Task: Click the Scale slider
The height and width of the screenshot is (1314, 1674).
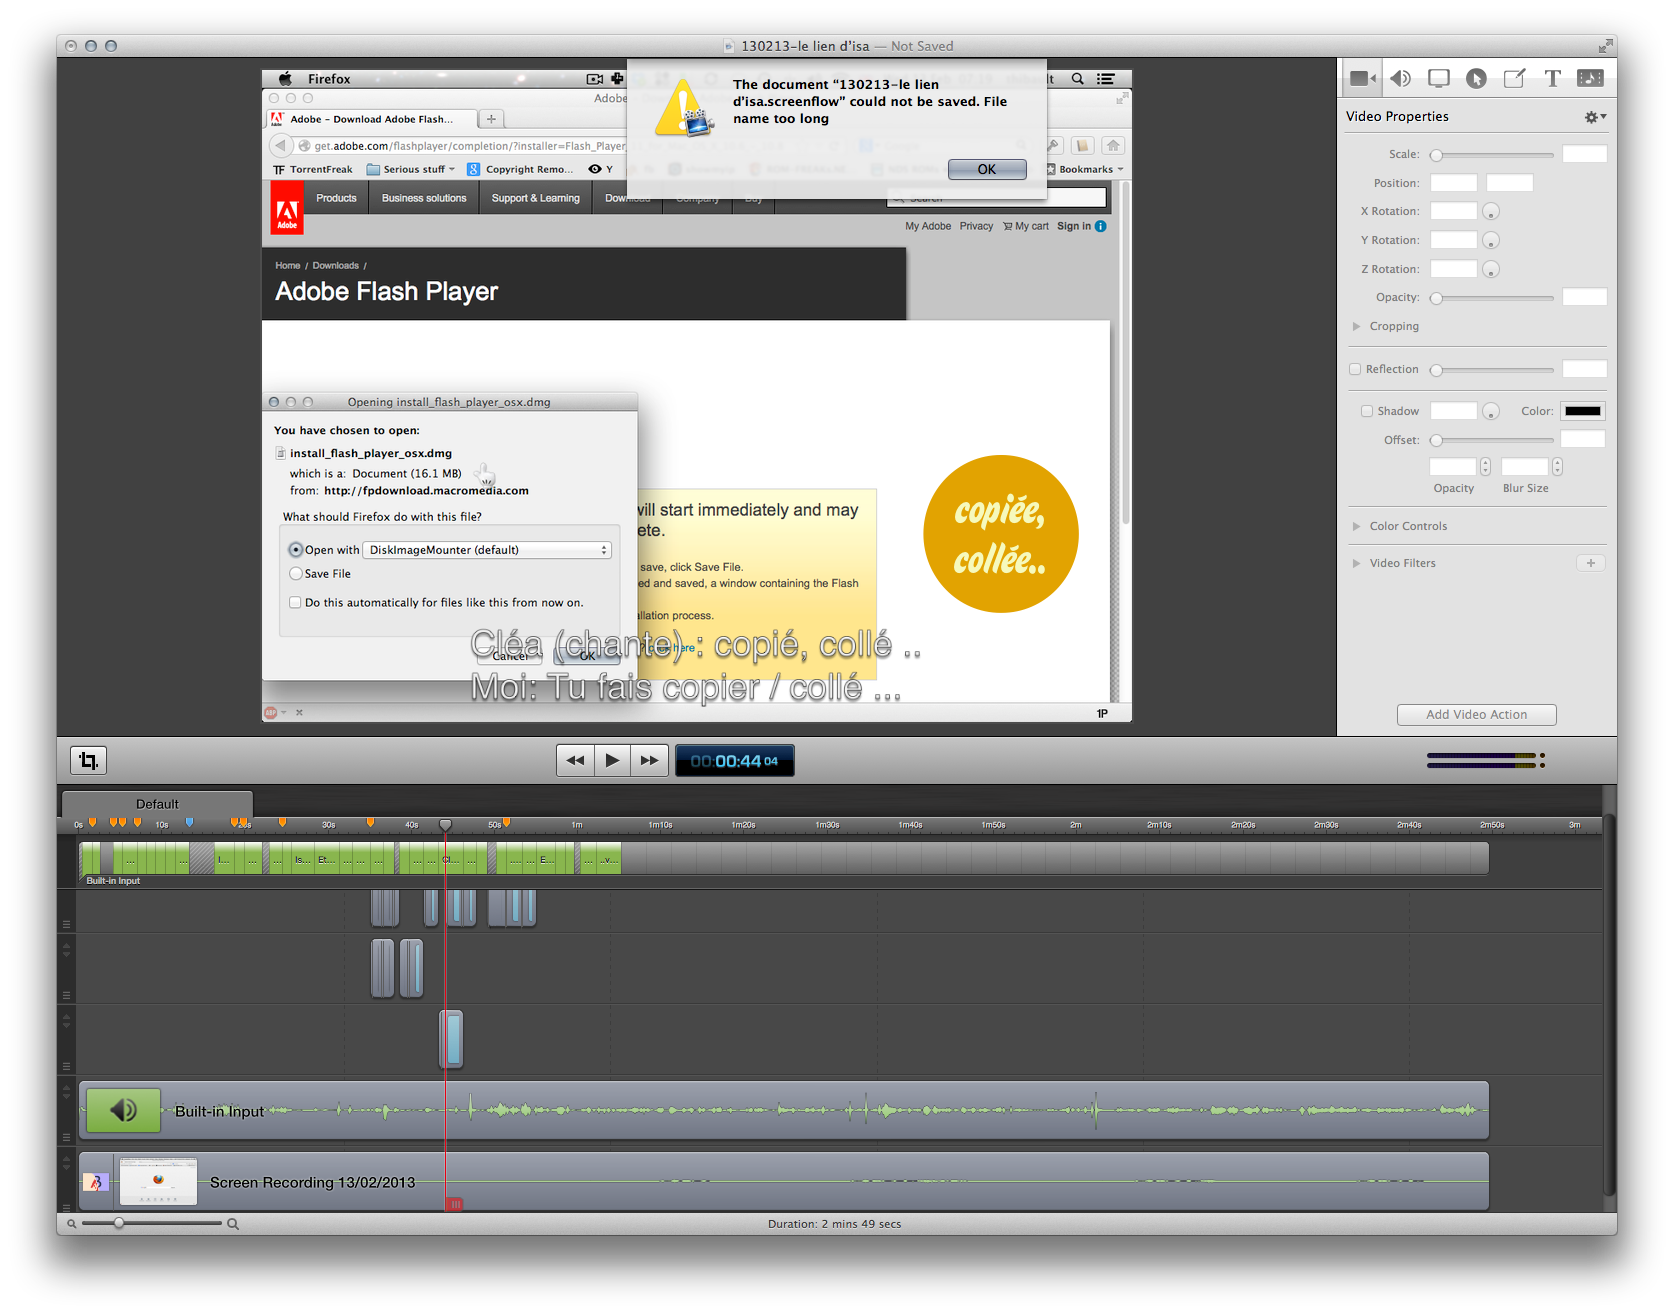Action: [1494, 155]
